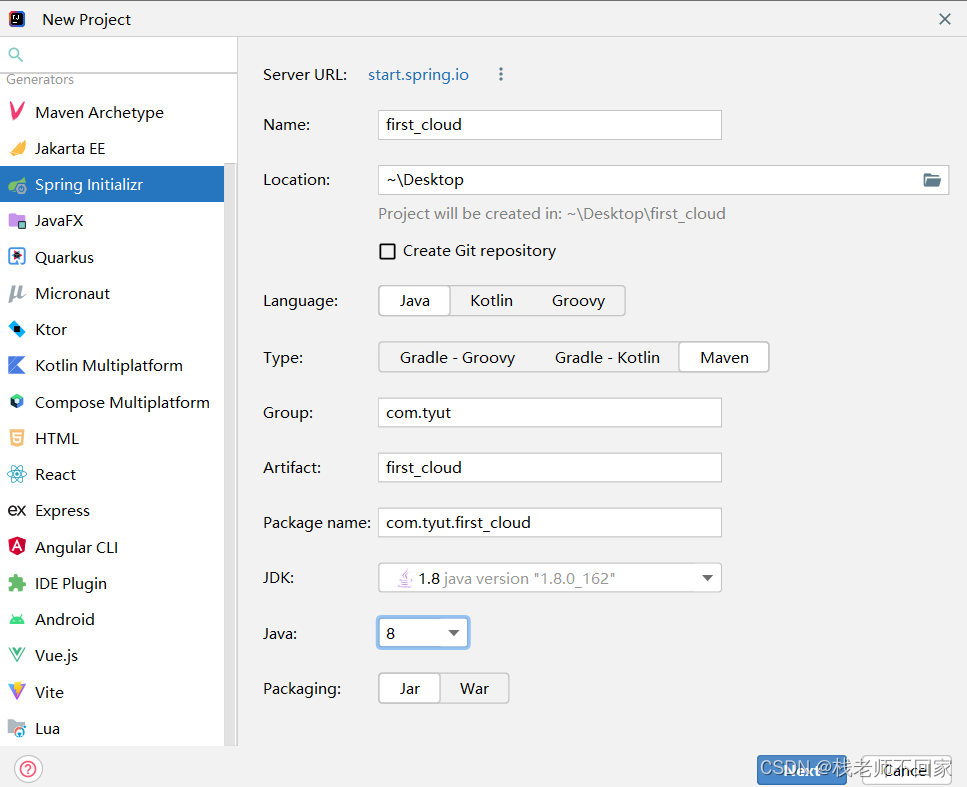
Task: Click the Maven Archetype generator icon
Action: tap(17, 112)
